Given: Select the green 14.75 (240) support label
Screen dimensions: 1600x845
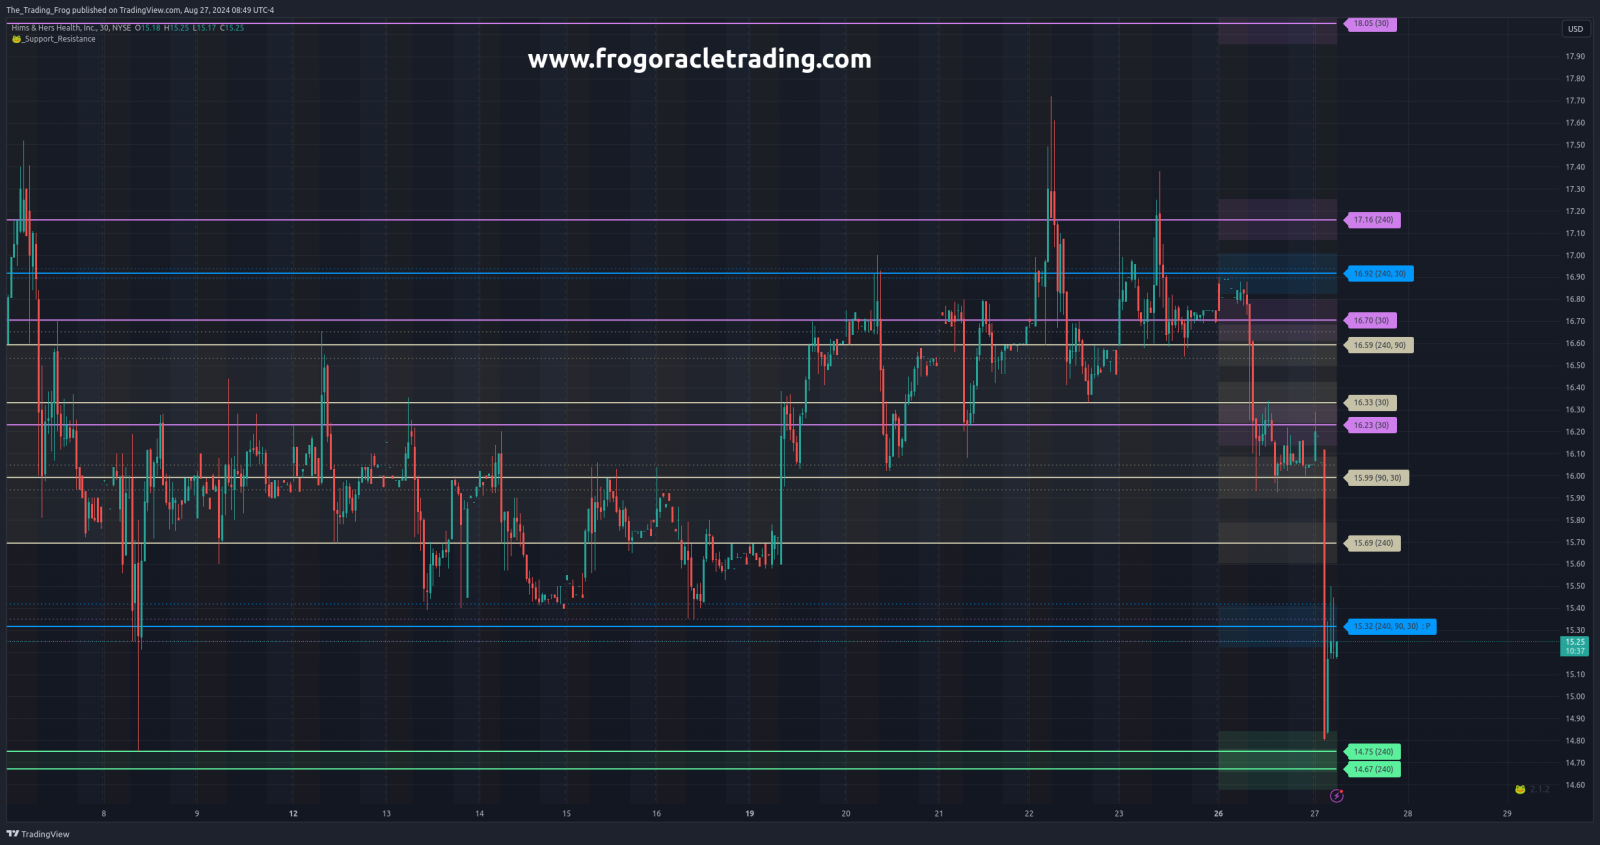Looking at the screenshot, I should pyautogui.click(x=1373, y=752).
